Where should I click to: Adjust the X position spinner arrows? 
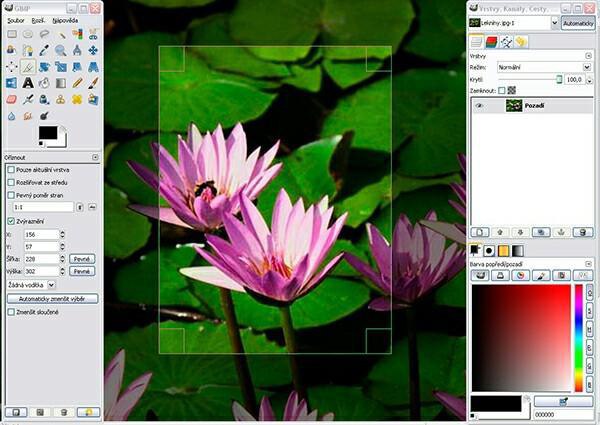(62, 234)
